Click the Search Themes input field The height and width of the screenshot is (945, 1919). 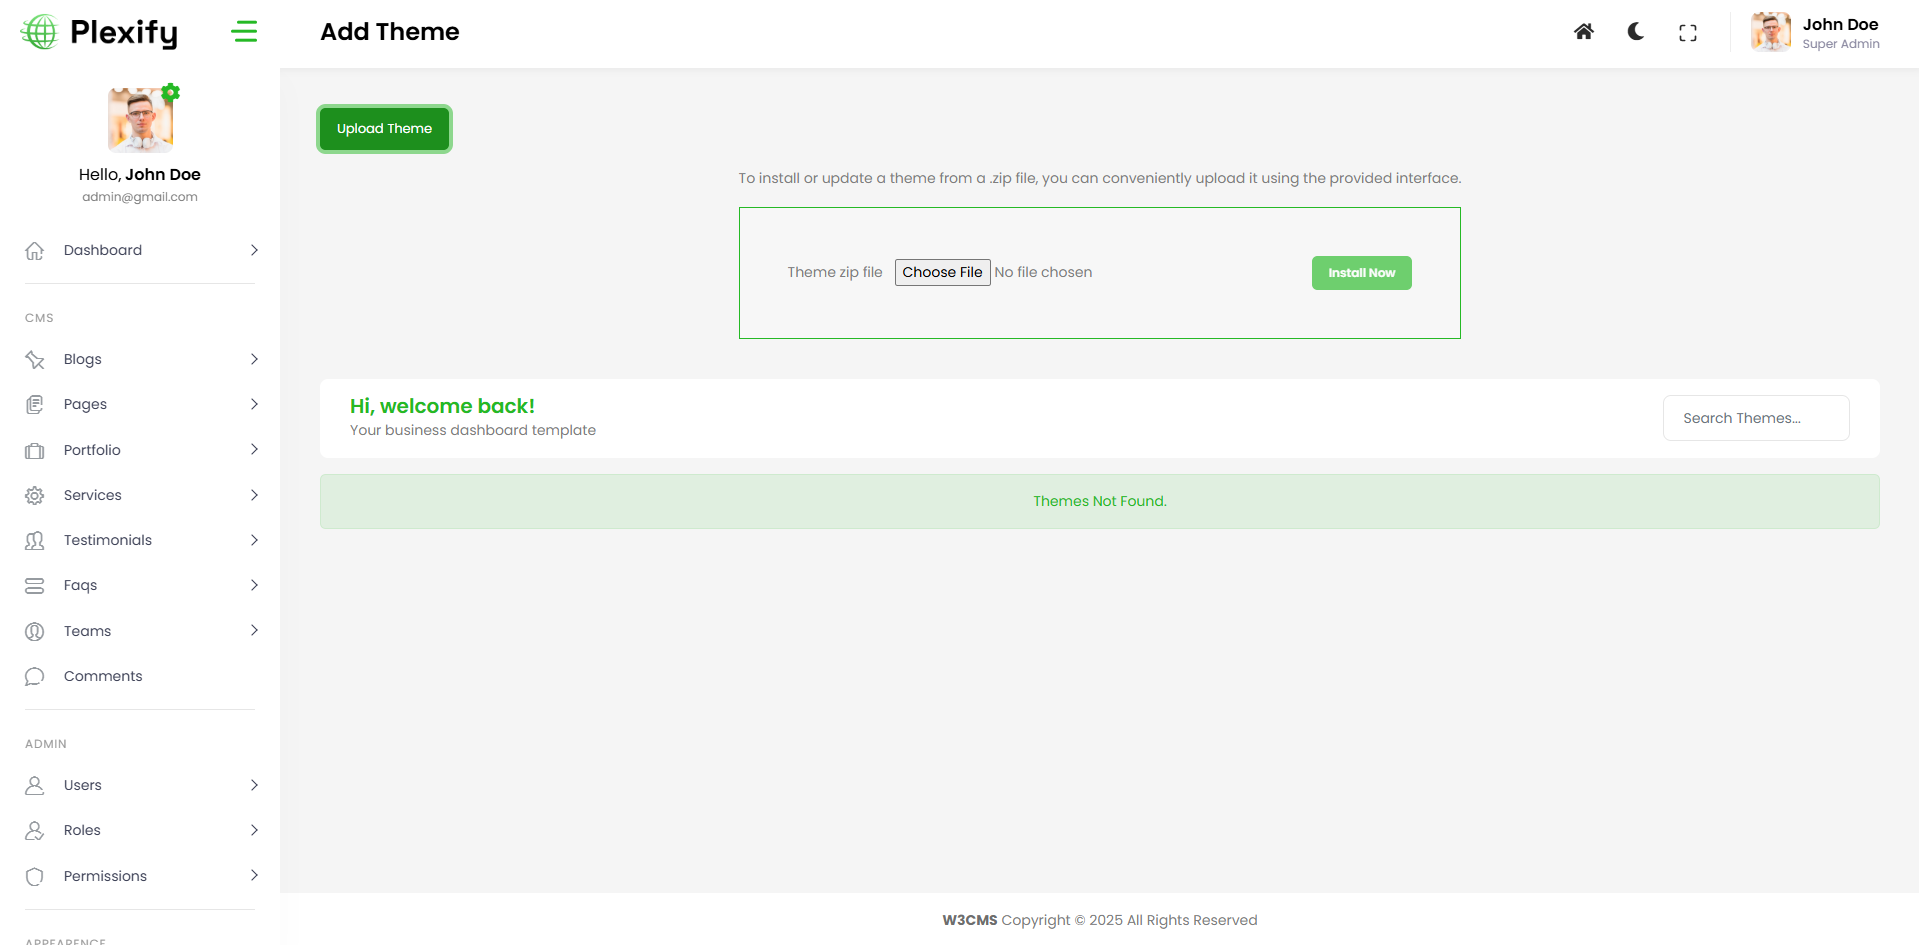(x=1755, y=418)
